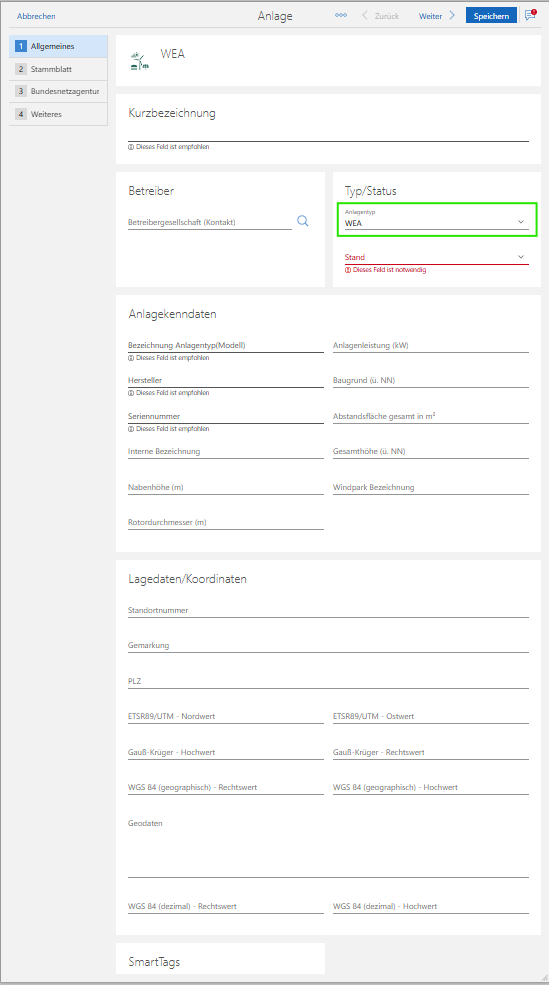
Task: Click the WEA wind turbine icon
Action: coord(139,60)
